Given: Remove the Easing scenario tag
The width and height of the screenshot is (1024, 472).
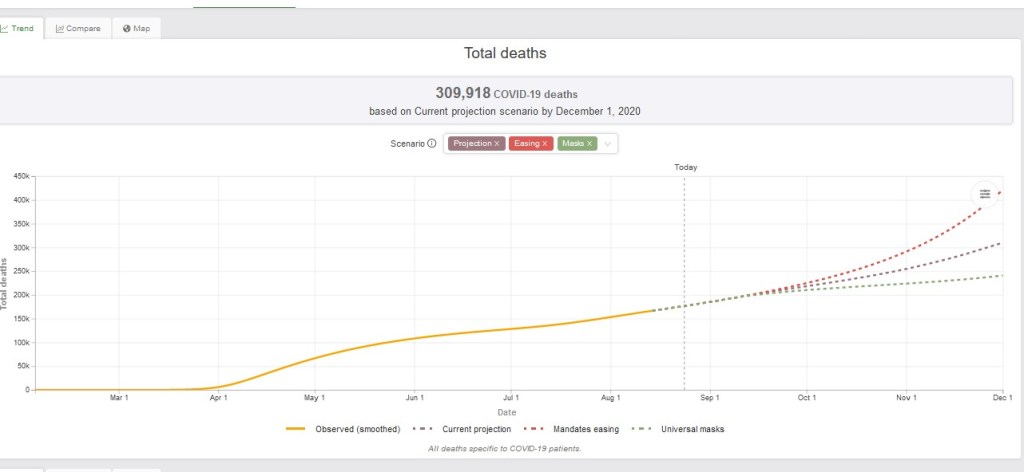Looking at the screenshot, I should click(x=545, y=144).
